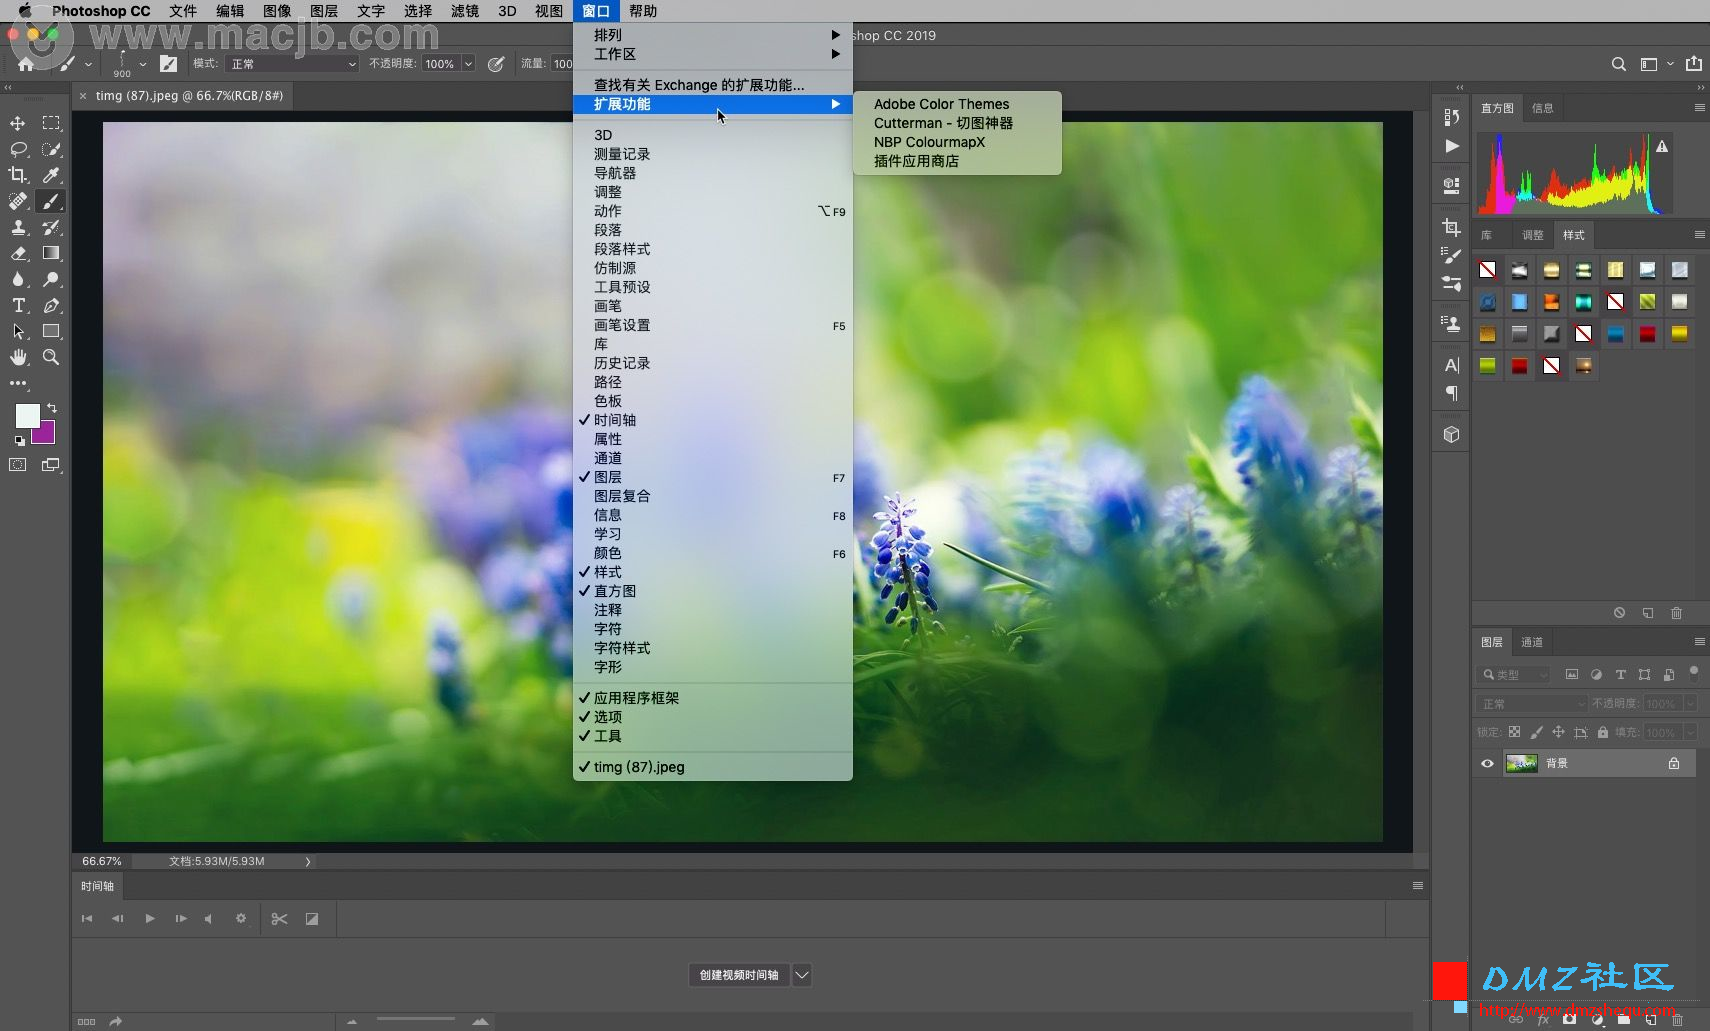This screenshot has height=1031, width=1710.
Task: Open the 图像 menu in menu bar
Action: coord(277,11)
